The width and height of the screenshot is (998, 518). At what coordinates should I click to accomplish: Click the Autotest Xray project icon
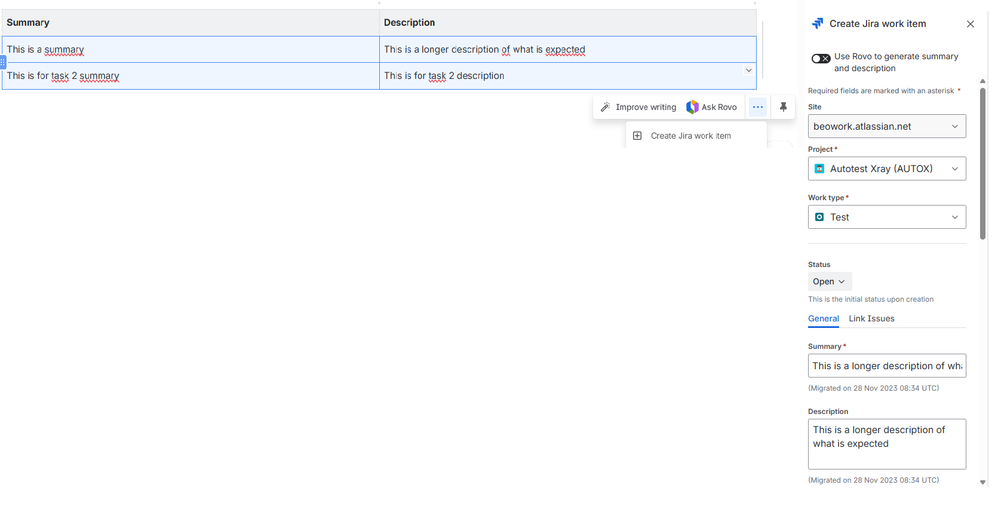click(x=819, y=169)
